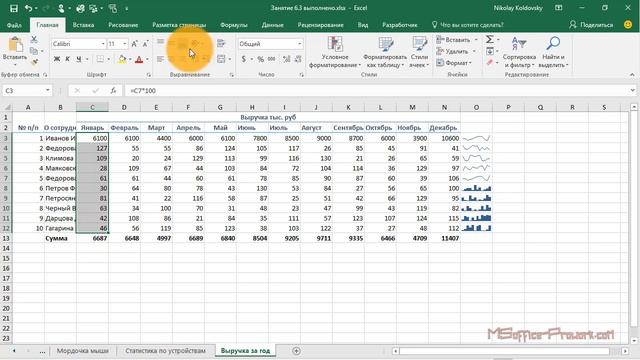Open Conditional Formatting (Условное форматирование)

coord(335,52)
